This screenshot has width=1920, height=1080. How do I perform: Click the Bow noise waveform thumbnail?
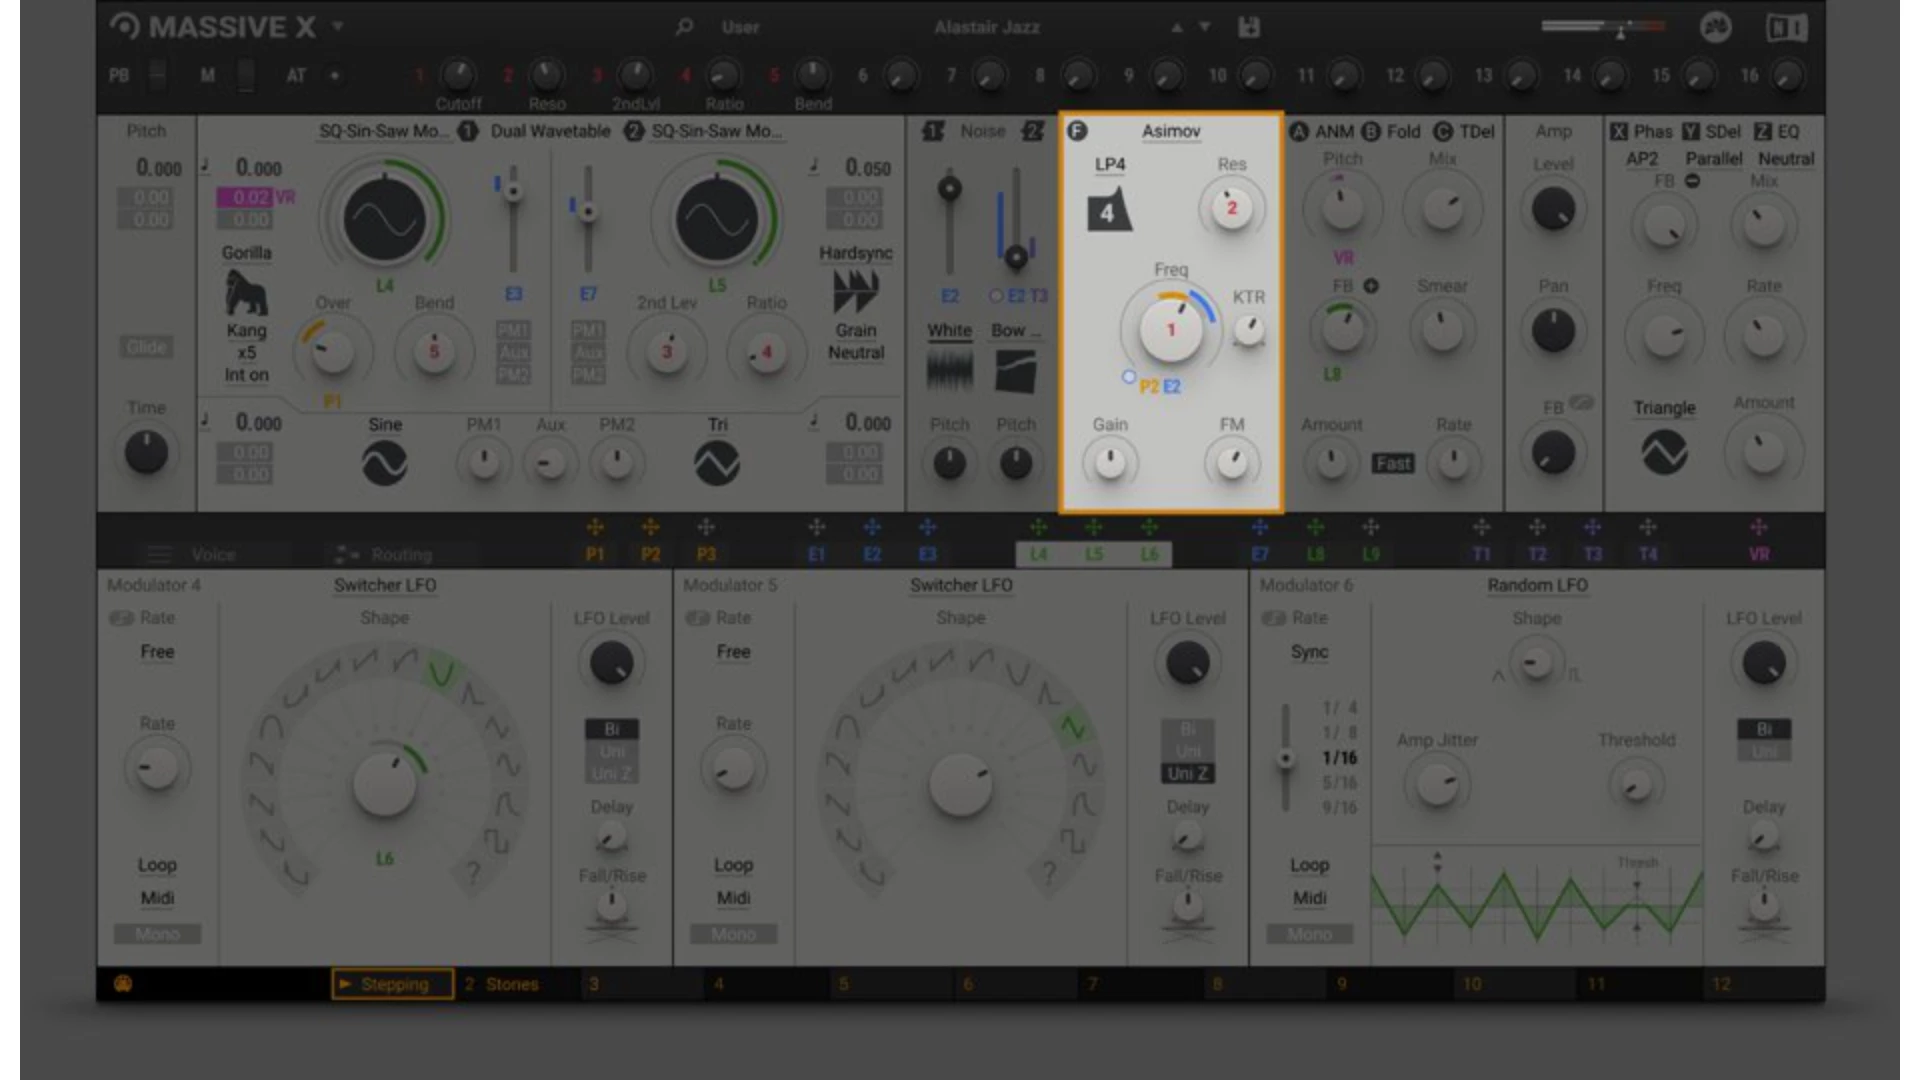tap(1016, 372)
